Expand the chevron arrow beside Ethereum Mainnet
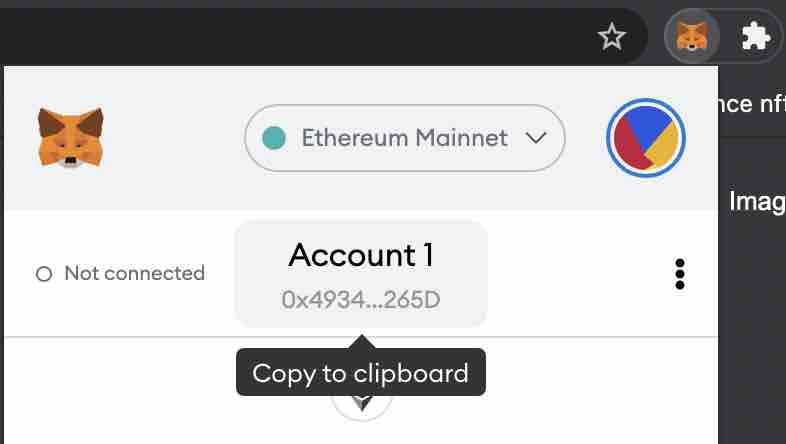The height and width of the screenshot is (444, 786). [535, 138]
